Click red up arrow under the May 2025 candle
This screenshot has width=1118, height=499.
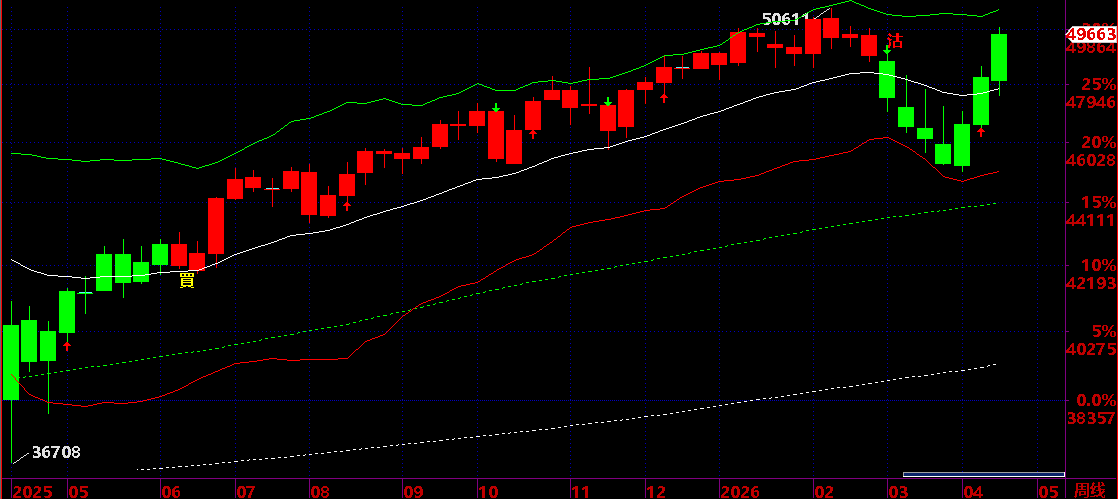point(67,346)
